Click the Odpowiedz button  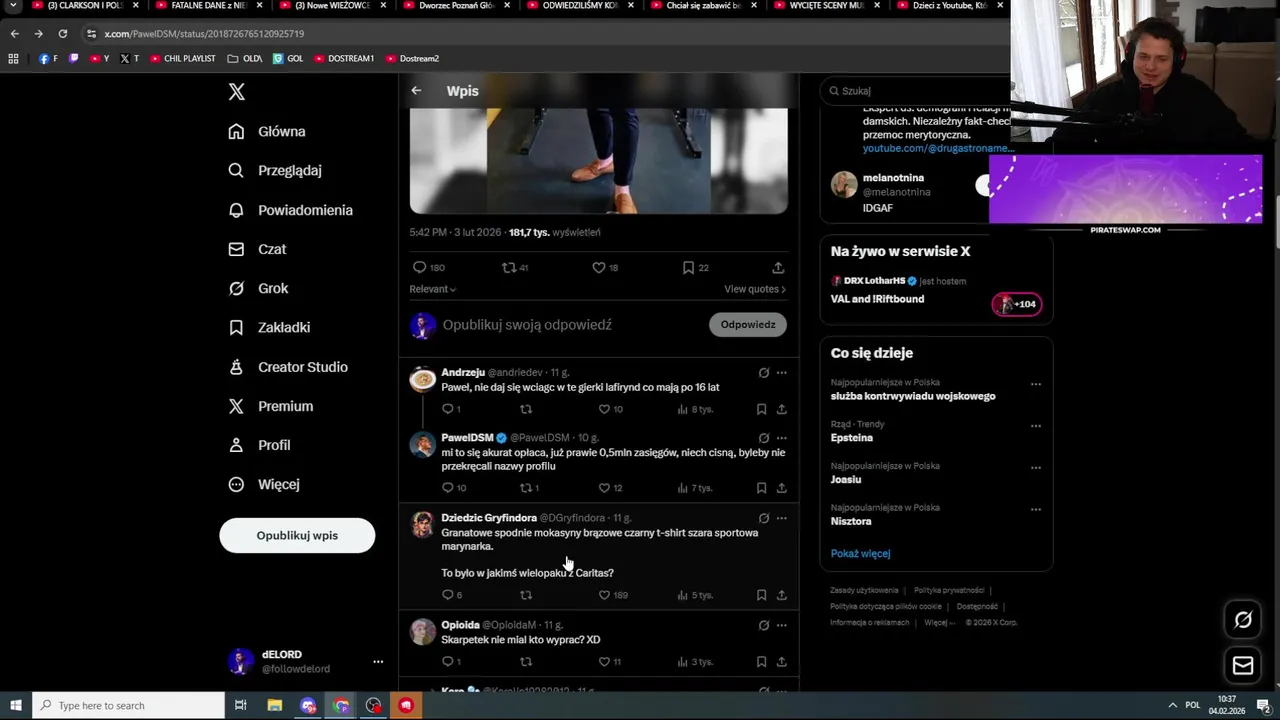748,324
